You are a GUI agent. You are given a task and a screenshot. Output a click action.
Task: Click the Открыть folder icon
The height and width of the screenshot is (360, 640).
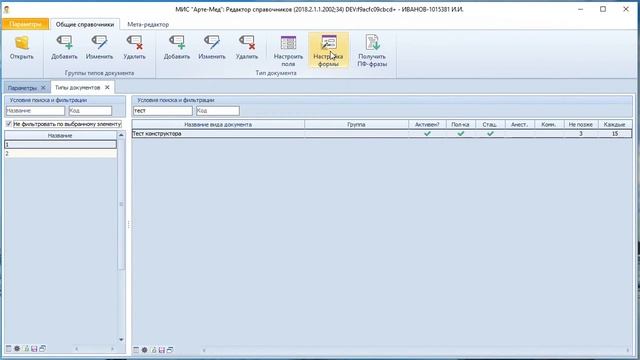point(22,43)
